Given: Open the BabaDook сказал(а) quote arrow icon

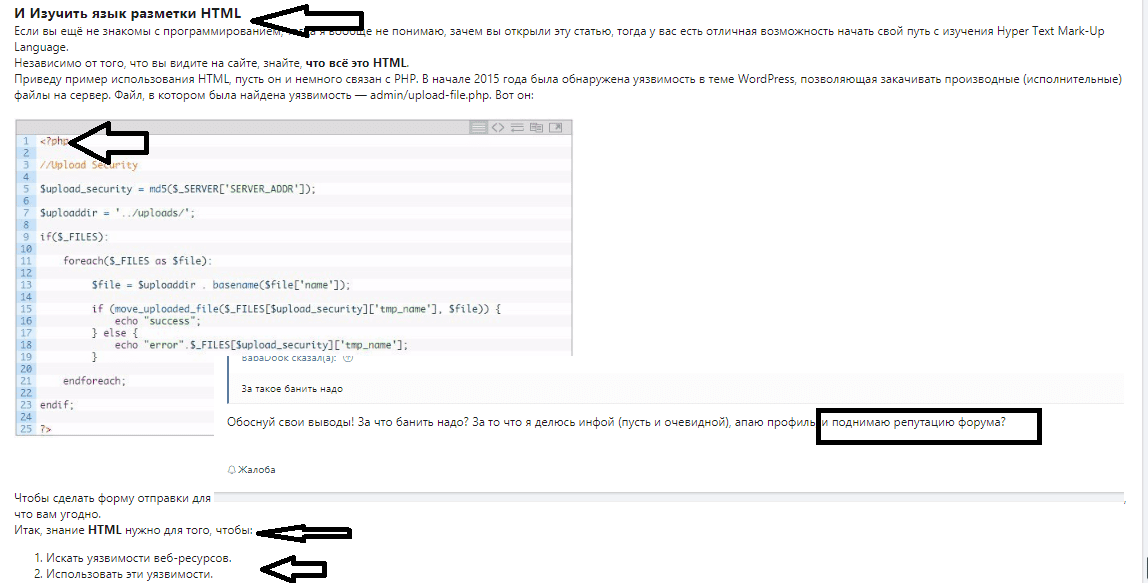Looking at the screenshot, I should [x=348, y=358].
